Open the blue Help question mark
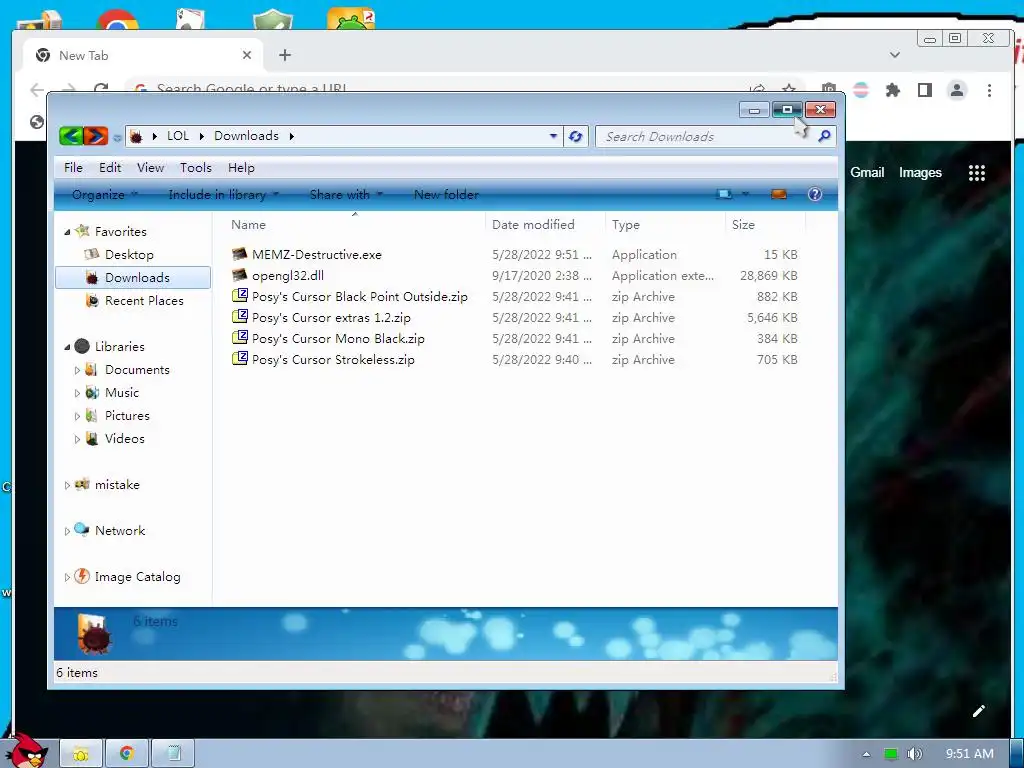Viewport: 1024px width, 768px height. tap(814, 194)
